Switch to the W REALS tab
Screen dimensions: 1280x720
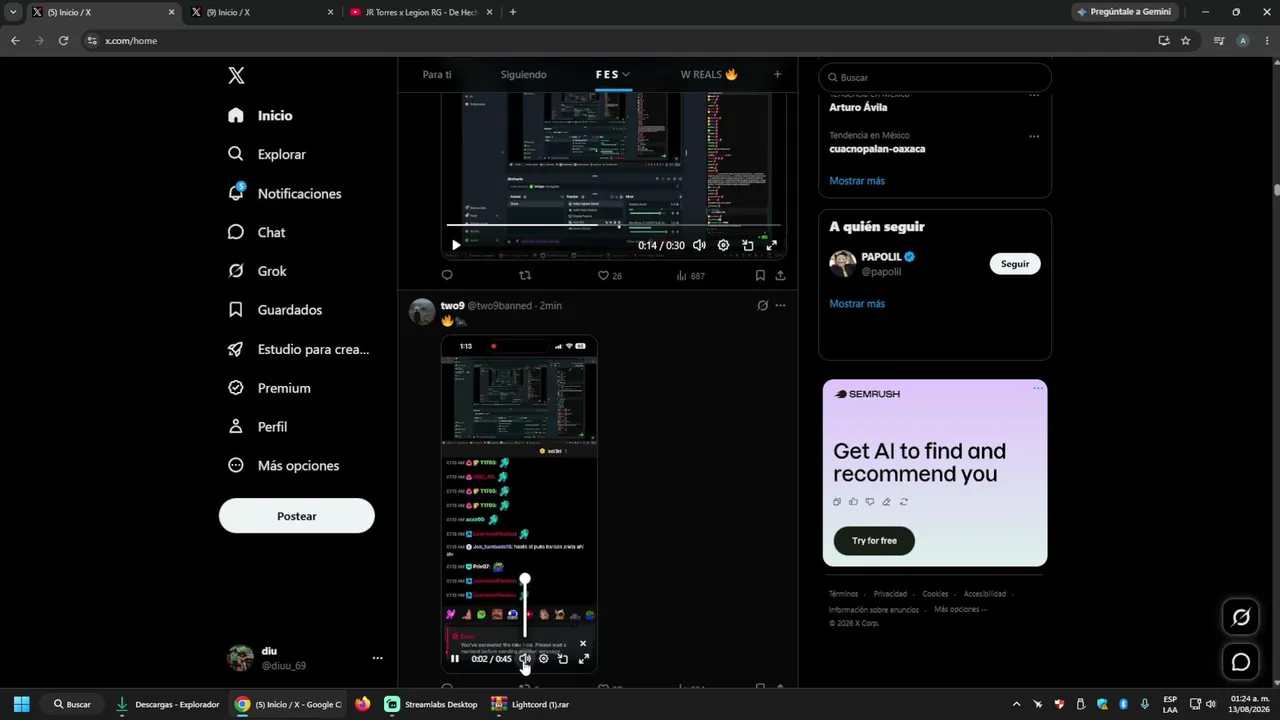click(x=709, y=74)
